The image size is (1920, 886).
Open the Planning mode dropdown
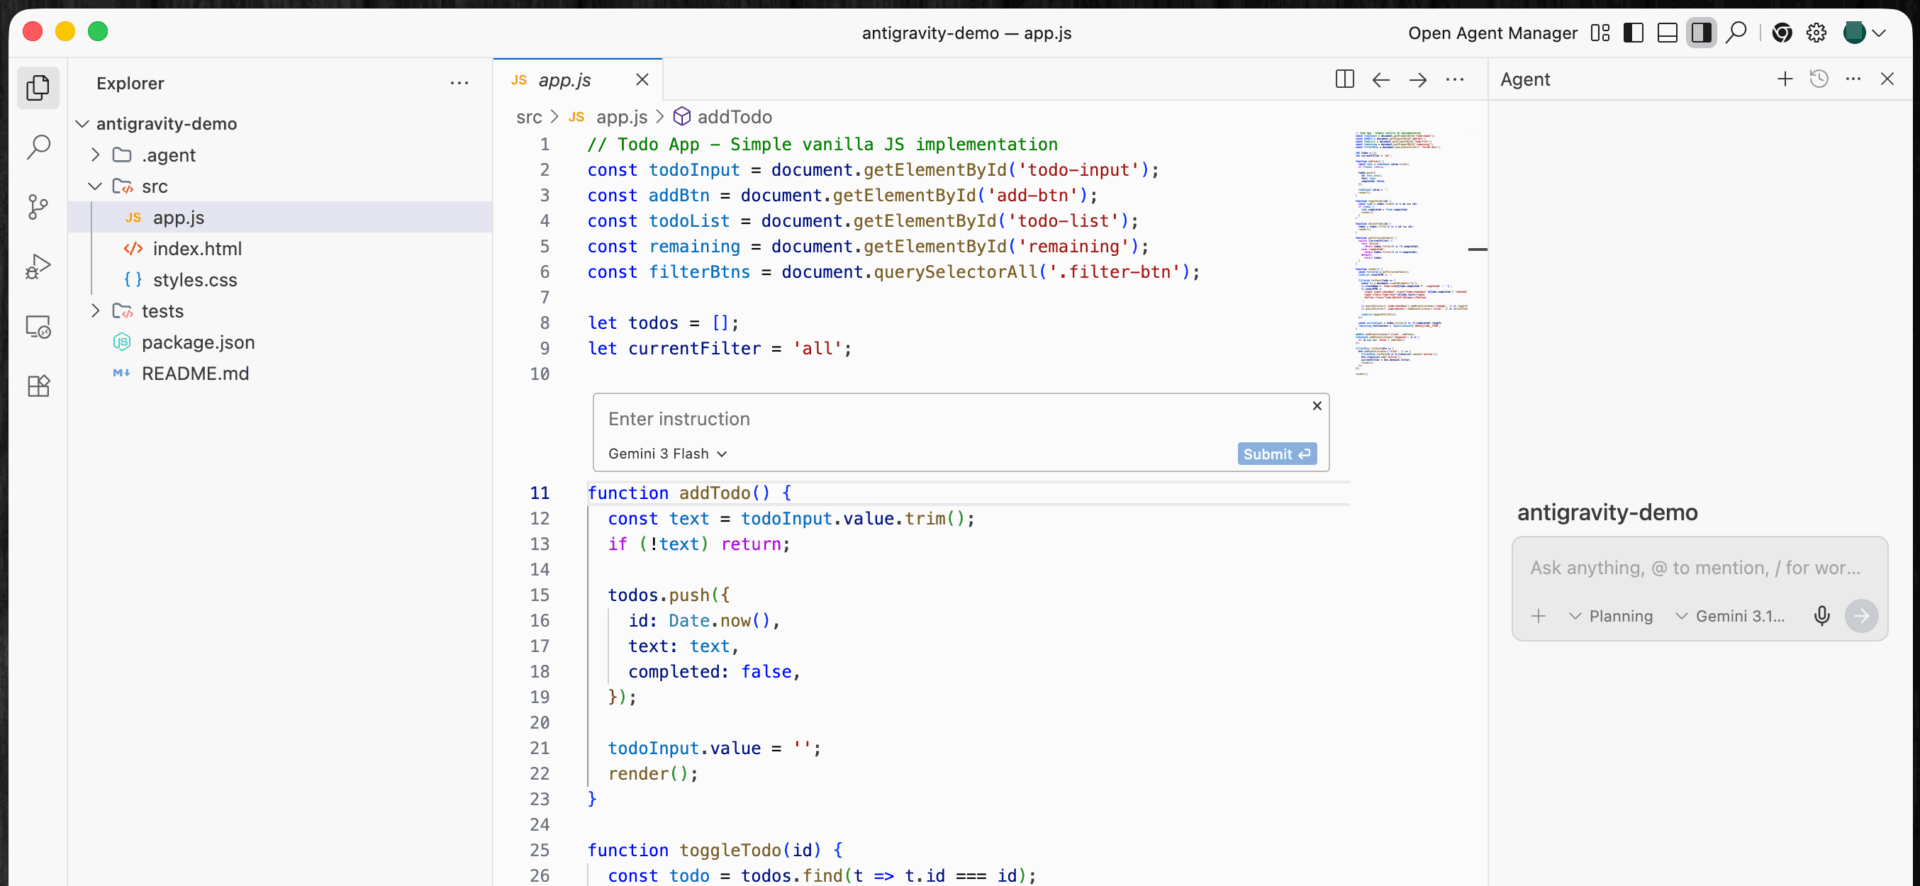coord(1611,616)
